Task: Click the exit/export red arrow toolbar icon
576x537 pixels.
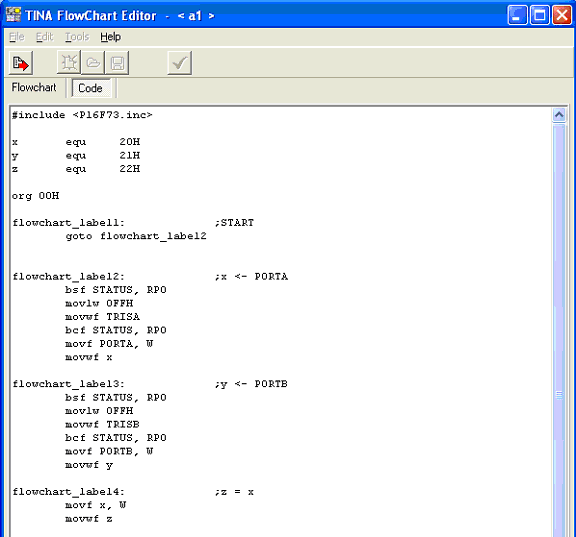Action: click(x=21, y=63)
